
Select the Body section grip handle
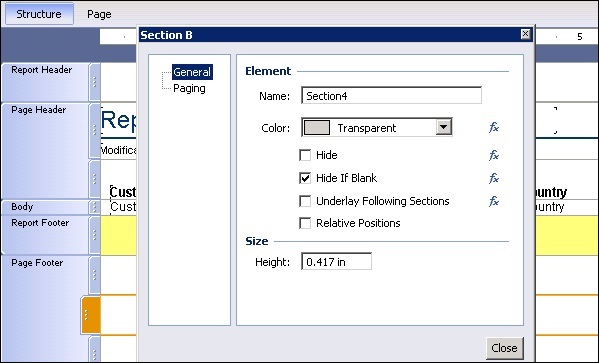point(94,207)
